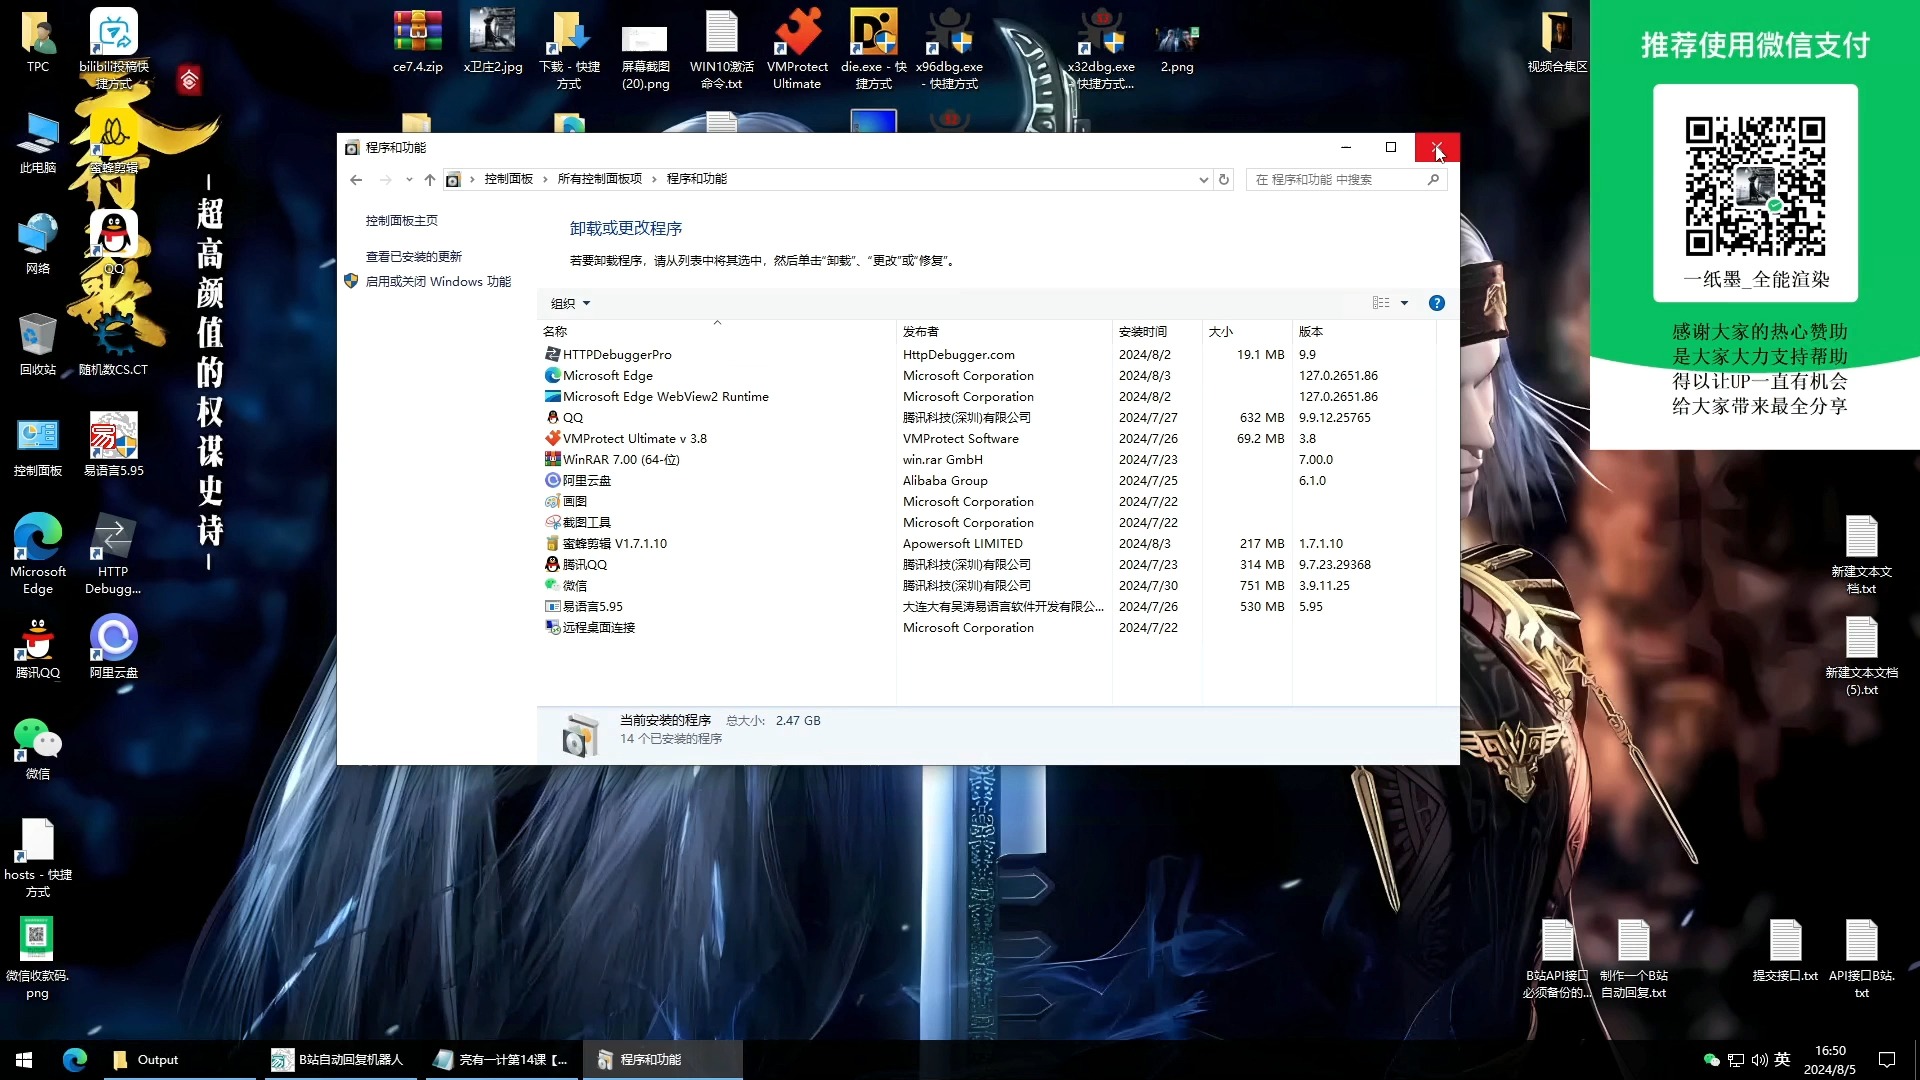This screenshot has width=1920, height=1080.
Task: Click the 名称 column header
Action: [716, 331]
